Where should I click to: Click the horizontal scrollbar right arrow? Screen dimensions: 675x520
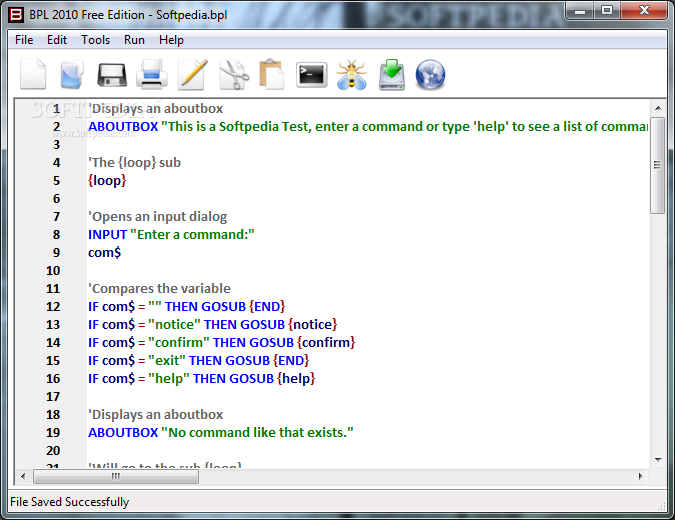(641, 477)
